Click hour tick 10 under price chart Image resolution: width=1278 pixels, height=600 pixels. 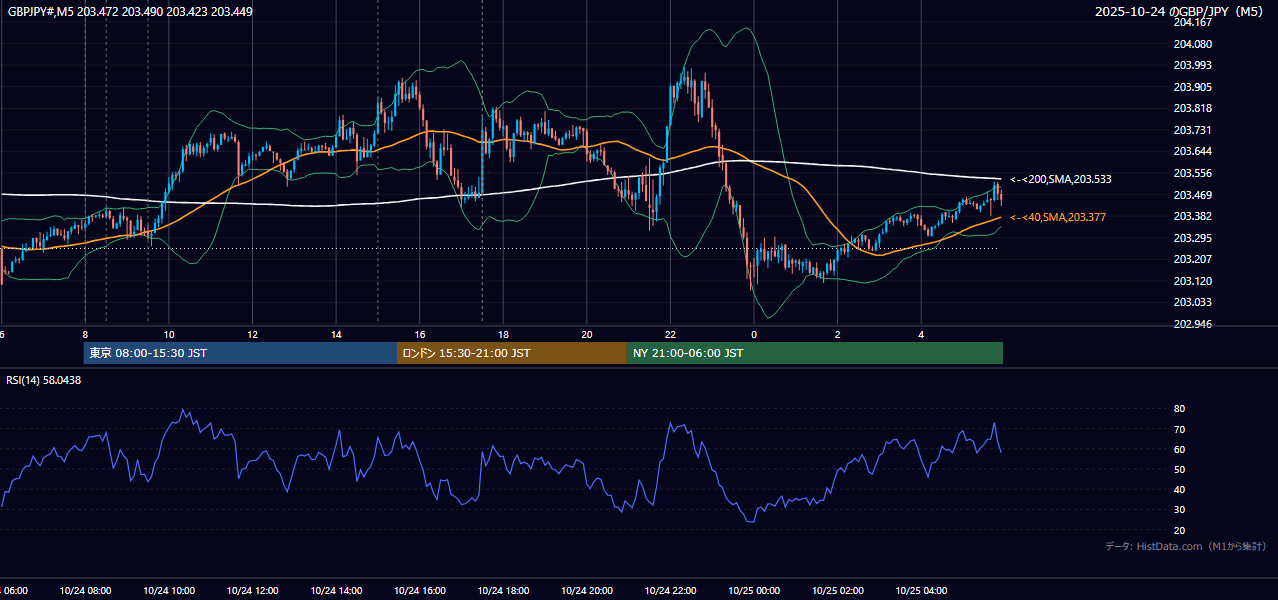pos(169,335)
